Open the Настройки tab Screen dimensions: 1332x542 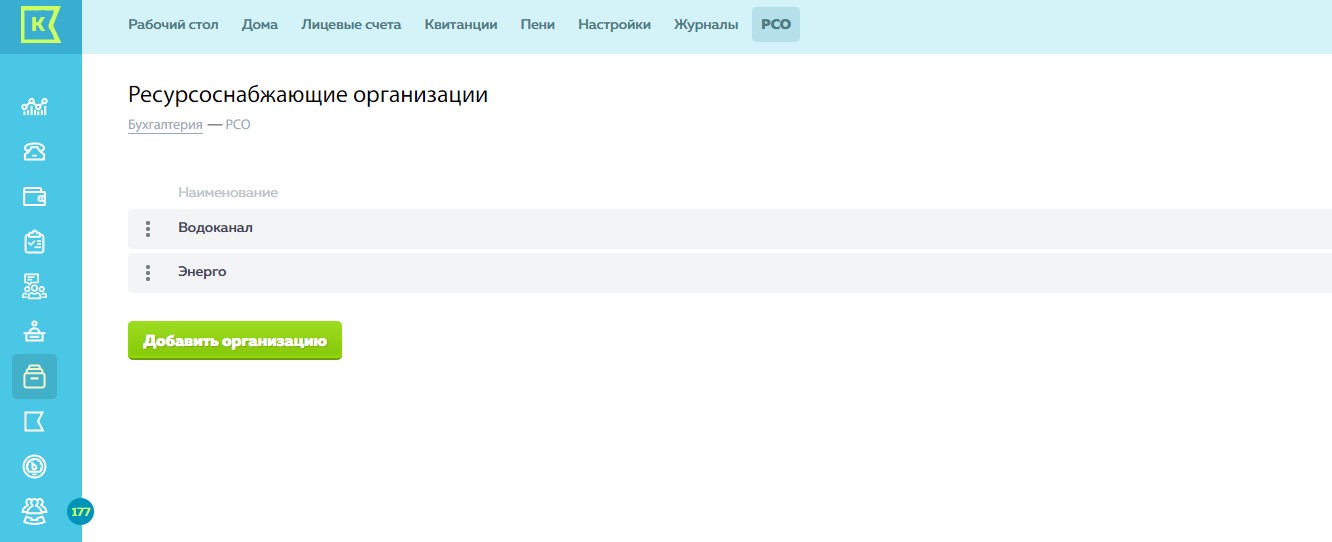[x=614, y=25]
